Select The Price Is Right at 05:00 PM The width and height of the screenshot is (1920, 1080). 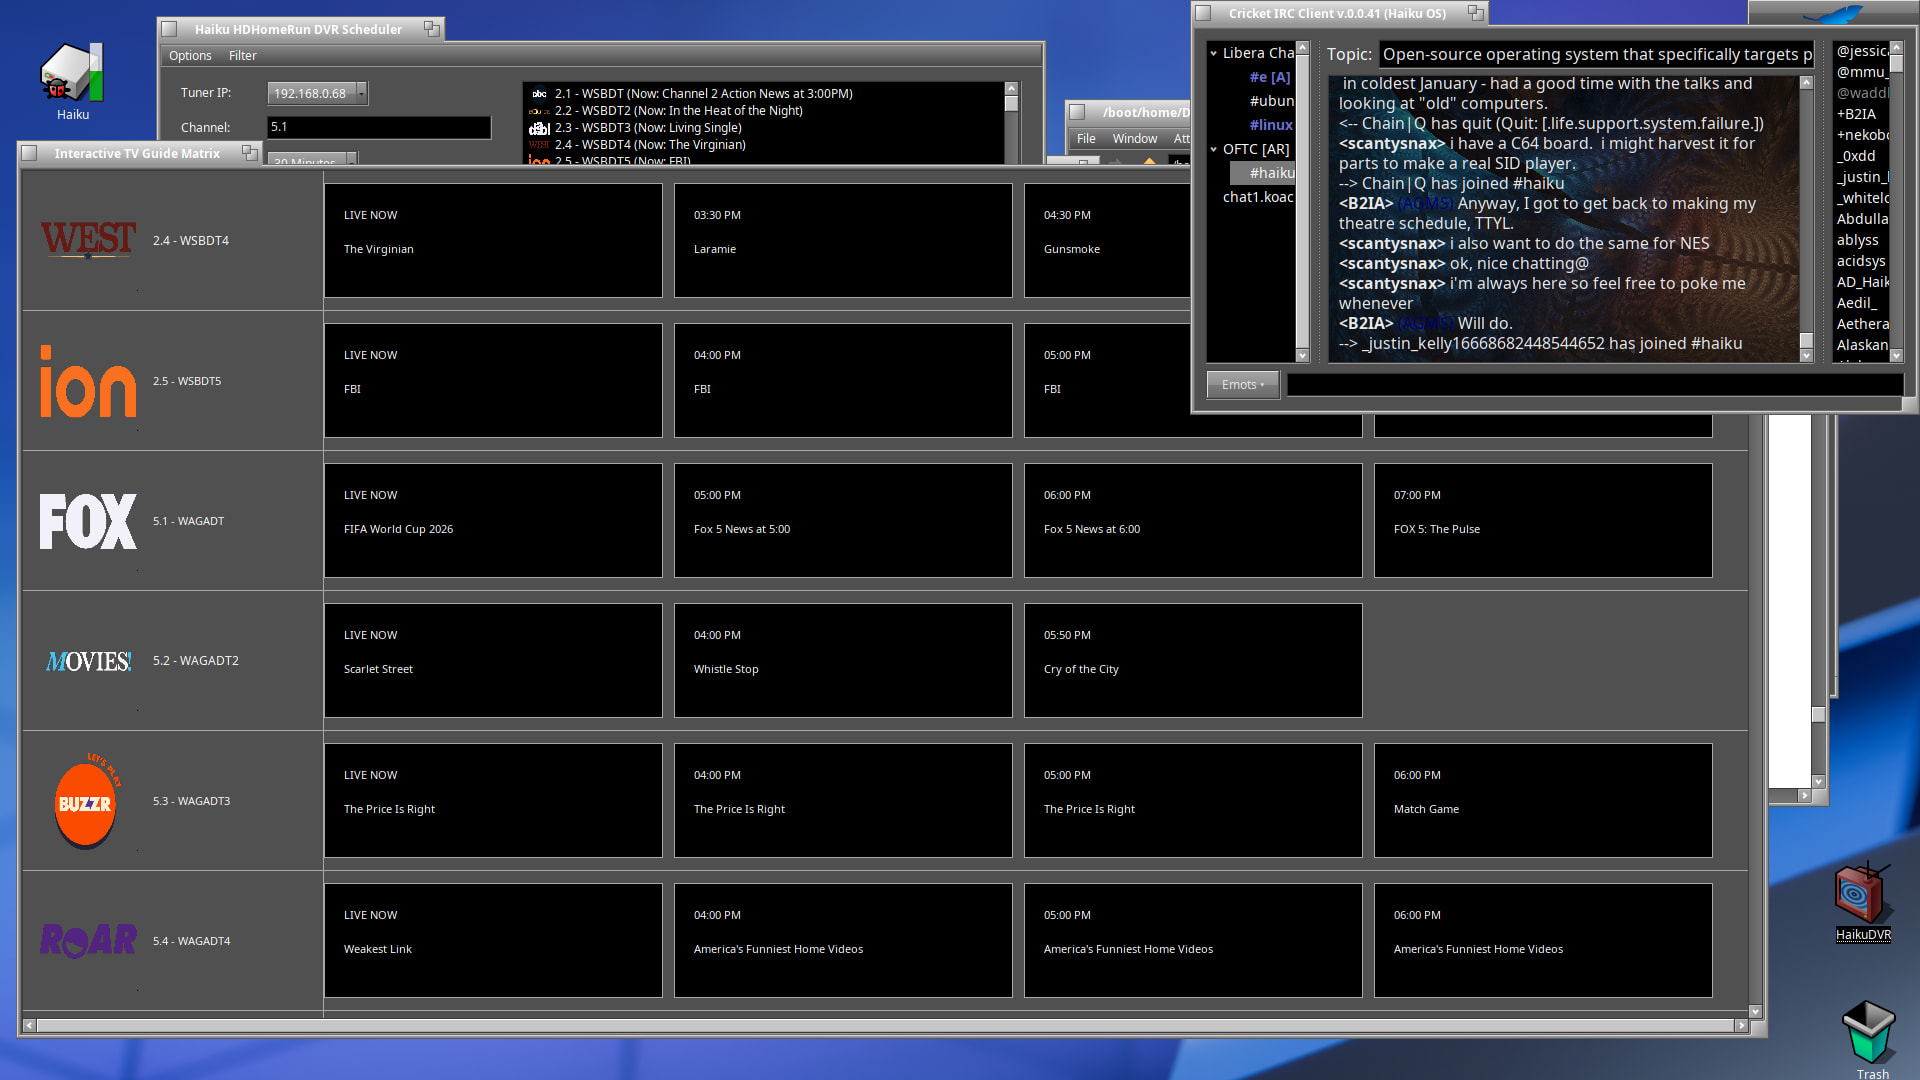pos(1193,800)
